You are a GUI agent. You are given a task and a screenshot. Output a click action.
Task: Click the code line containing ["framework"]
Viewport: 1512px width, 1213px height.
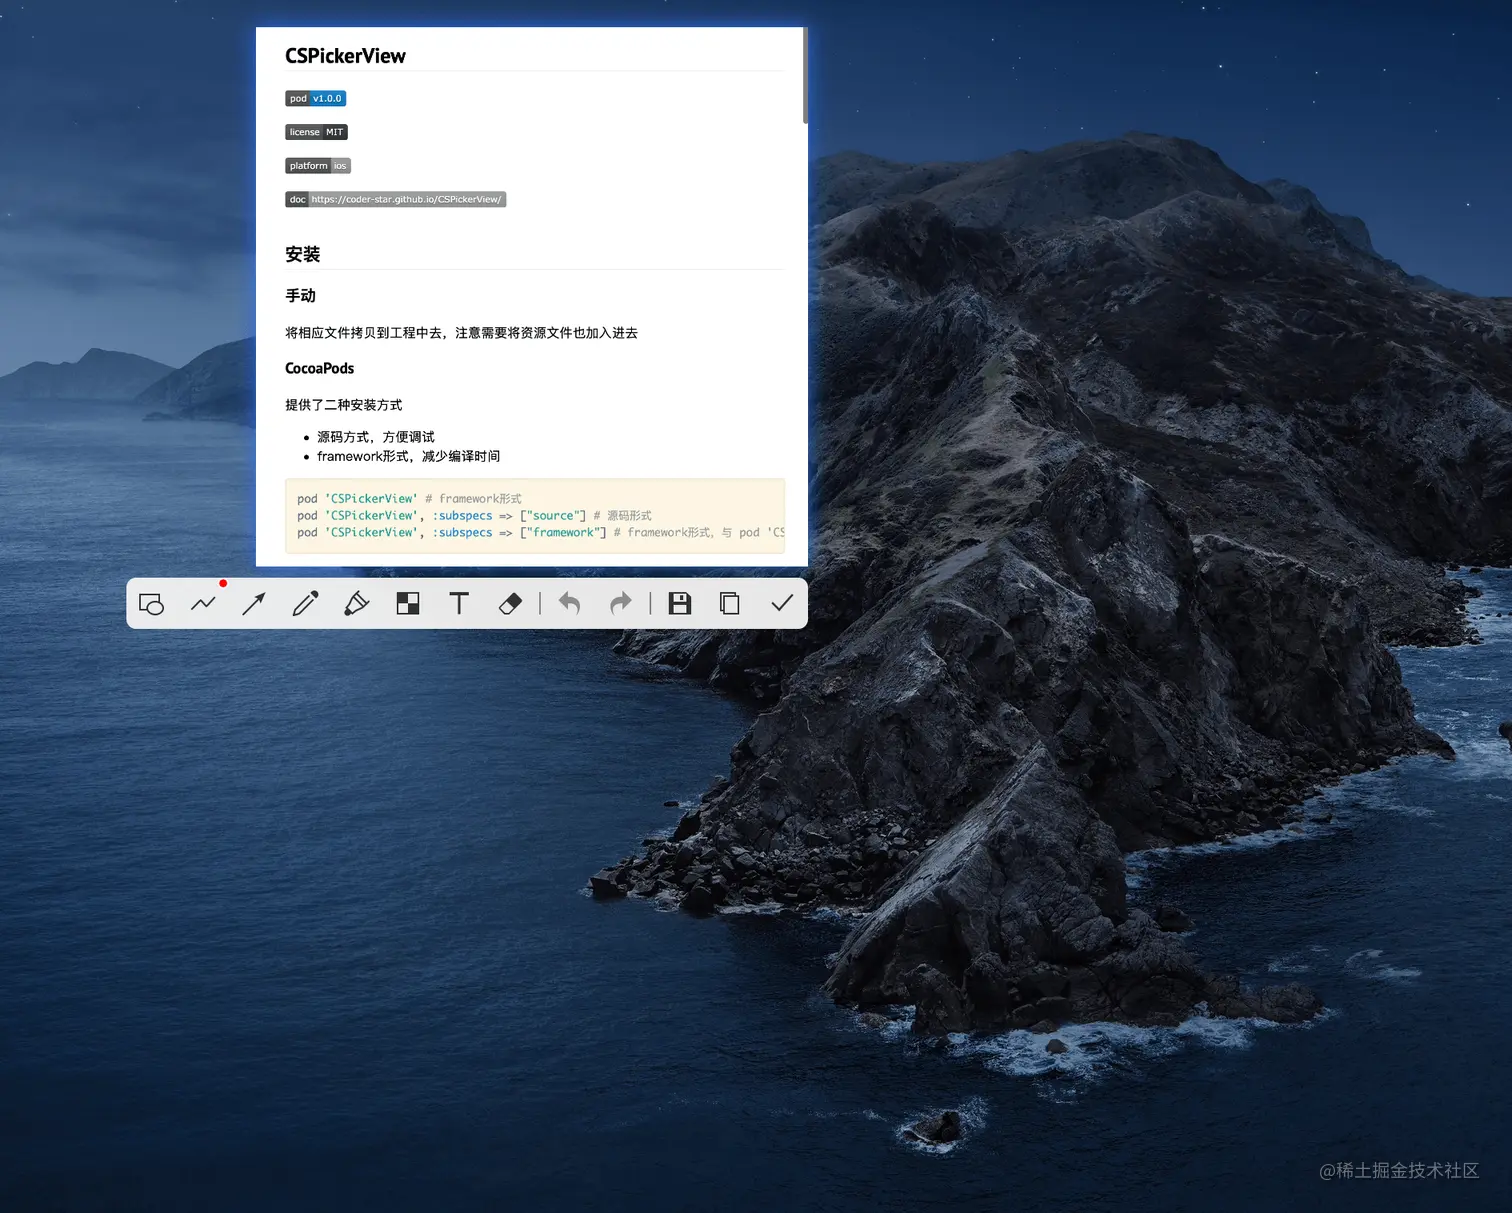(x=541, y=532)
